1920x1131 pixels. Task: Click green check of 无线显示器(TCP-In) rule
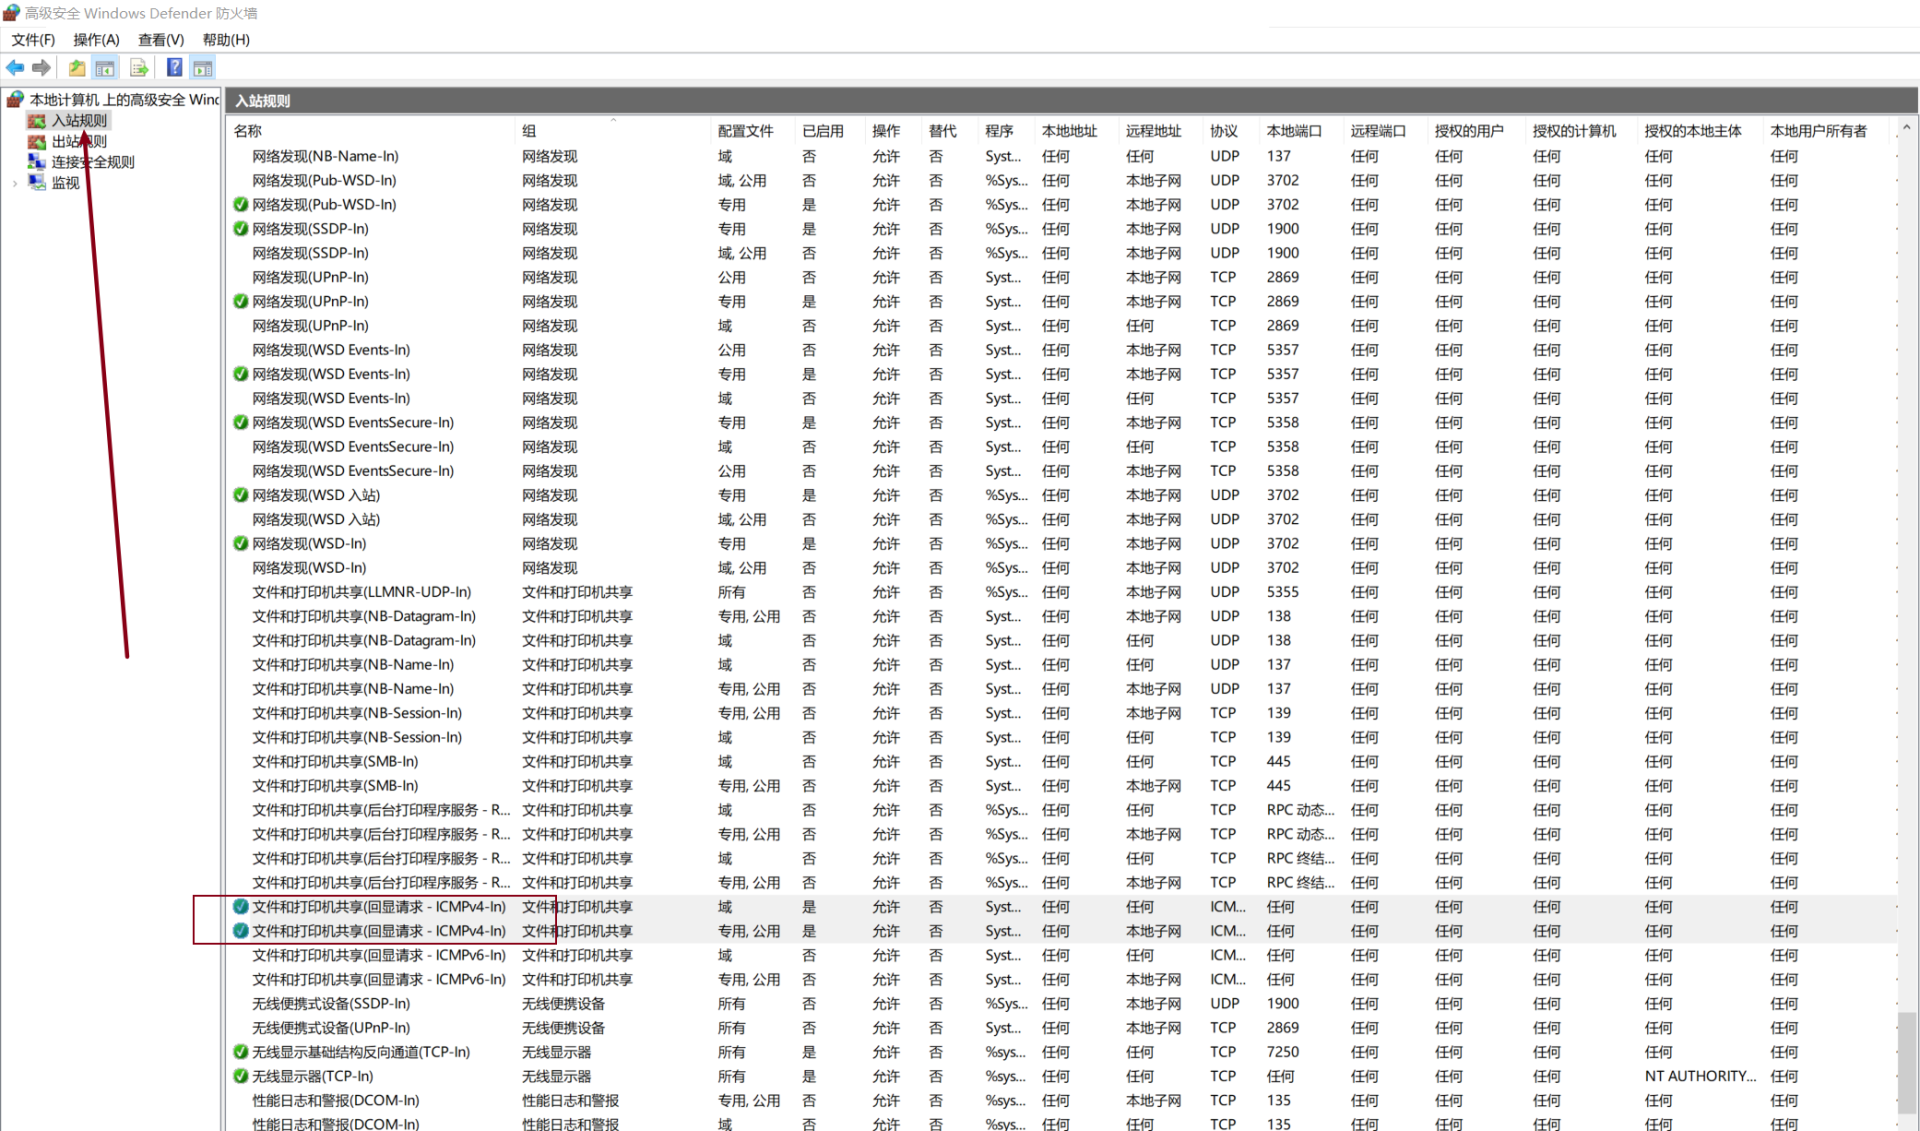click(x=240, y=1077)
